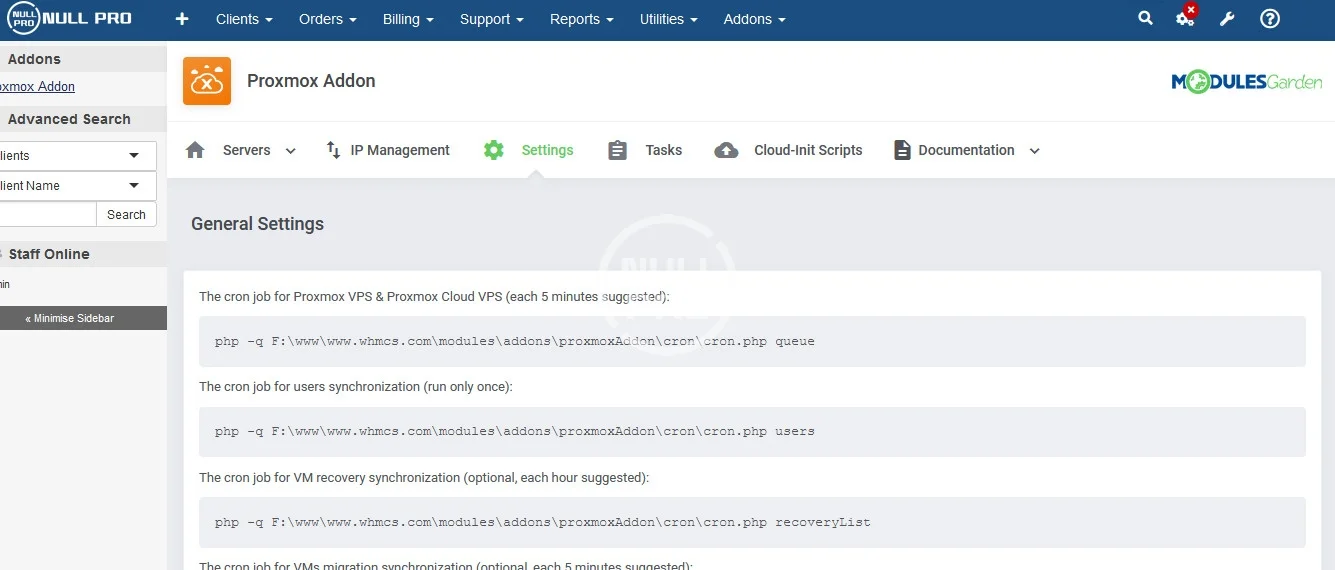
Task: Click the NULL PRO logo
Action: pyautogui.click(x=69, y=19)
